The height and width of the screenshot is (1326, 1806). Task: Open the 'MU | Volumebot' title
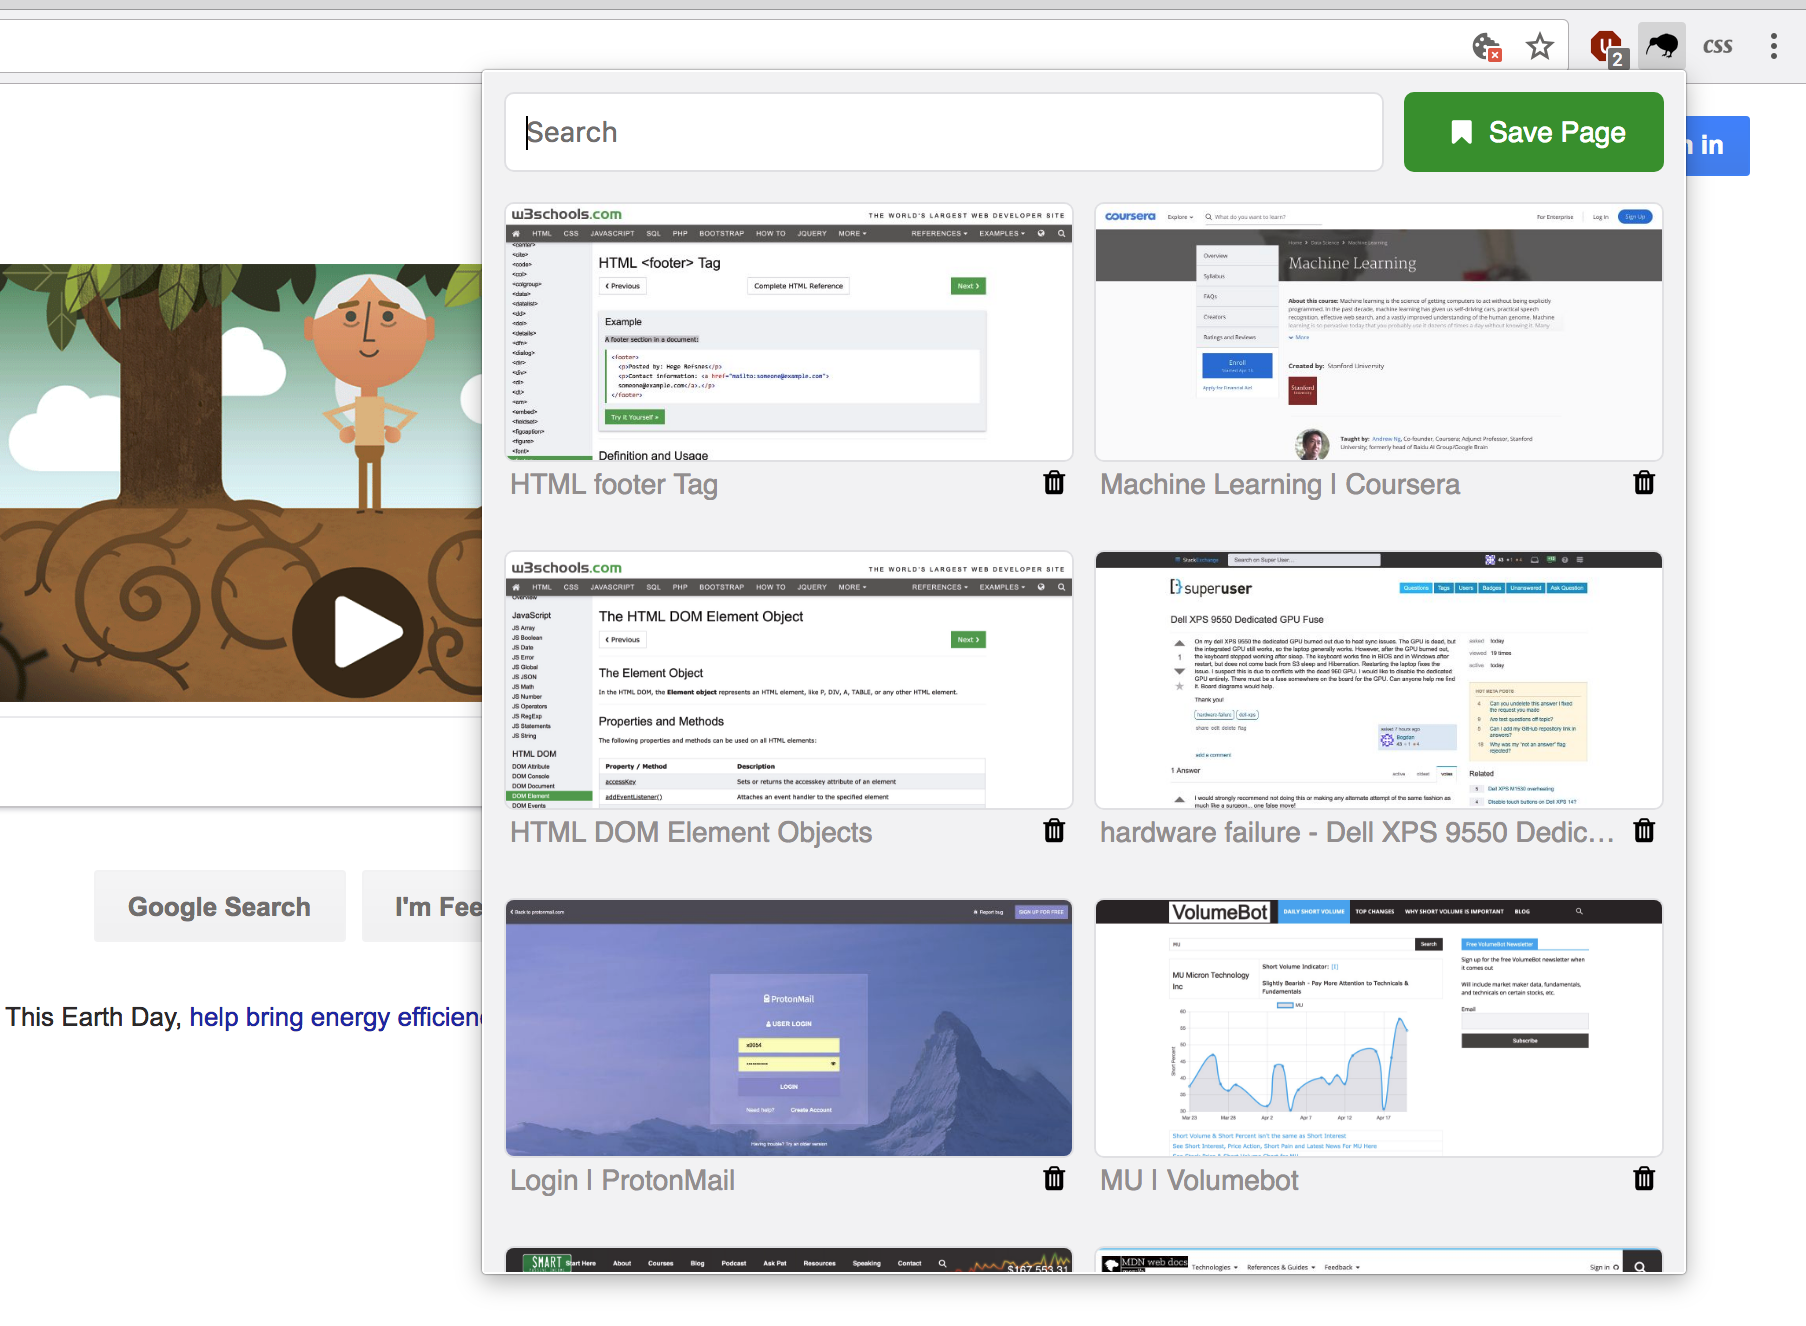[x=1199, y=1181]
